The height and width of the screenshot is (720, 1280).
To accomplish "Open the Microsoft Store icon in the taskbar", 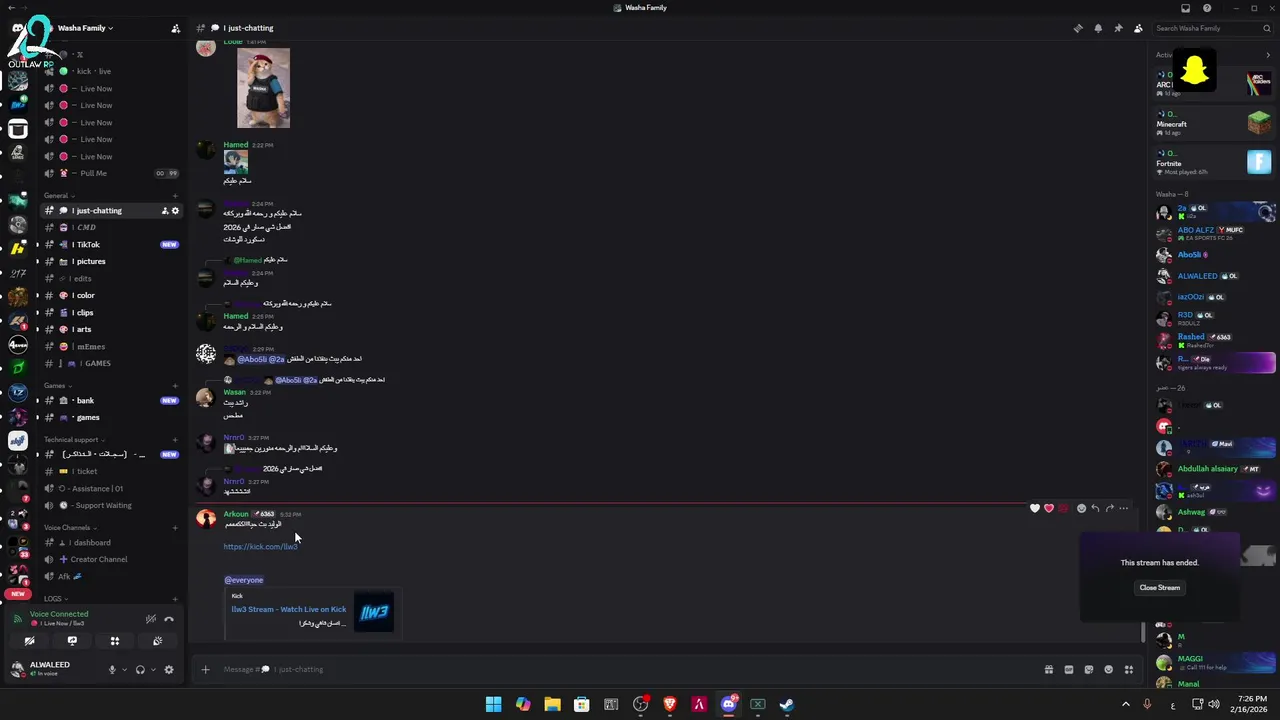I will (582, 704).
